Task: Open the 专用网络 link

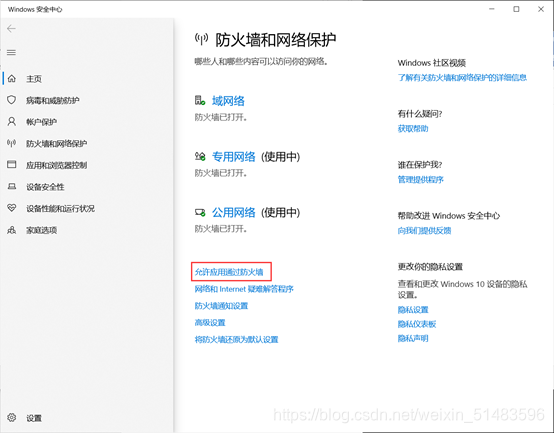Action: click(x=234, y=156)
